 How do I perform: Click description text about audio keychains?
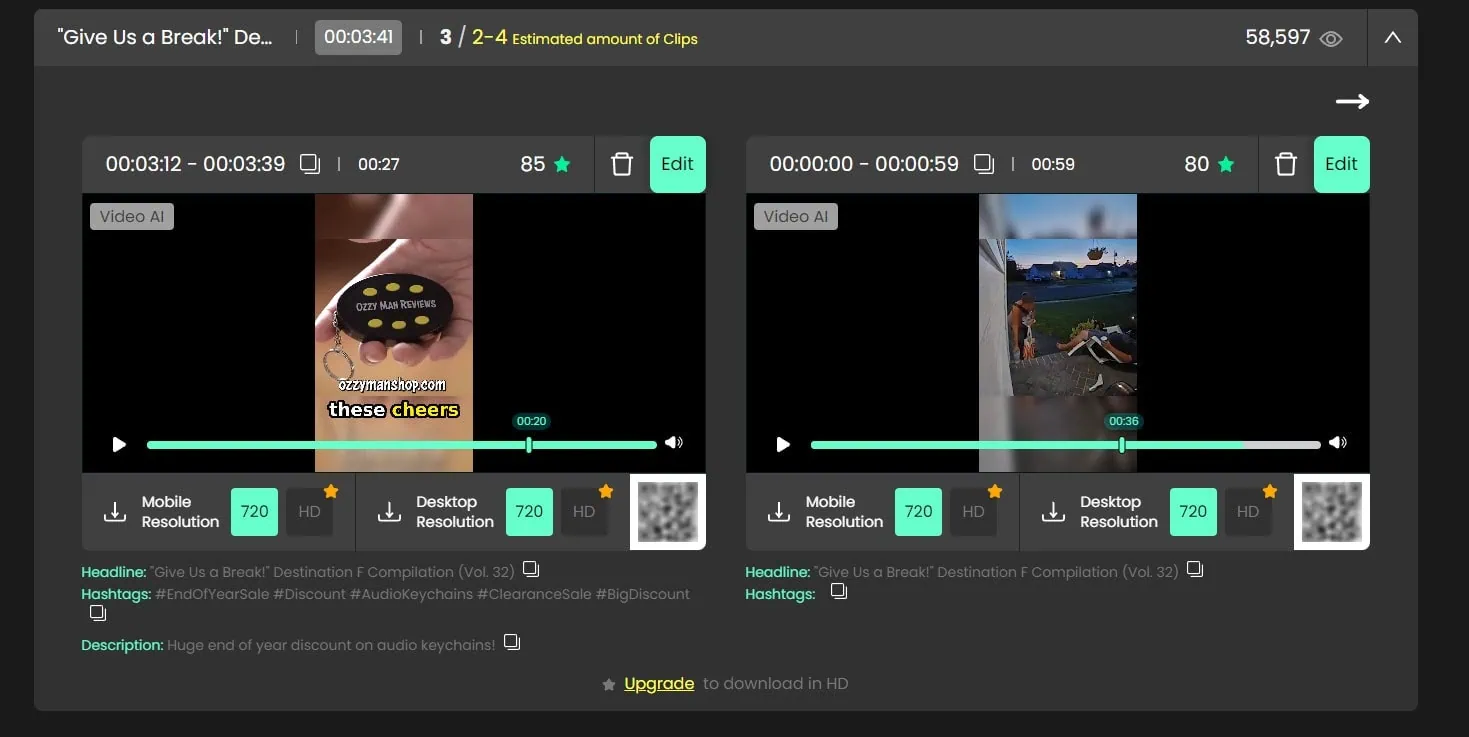[x=331, y=645]
